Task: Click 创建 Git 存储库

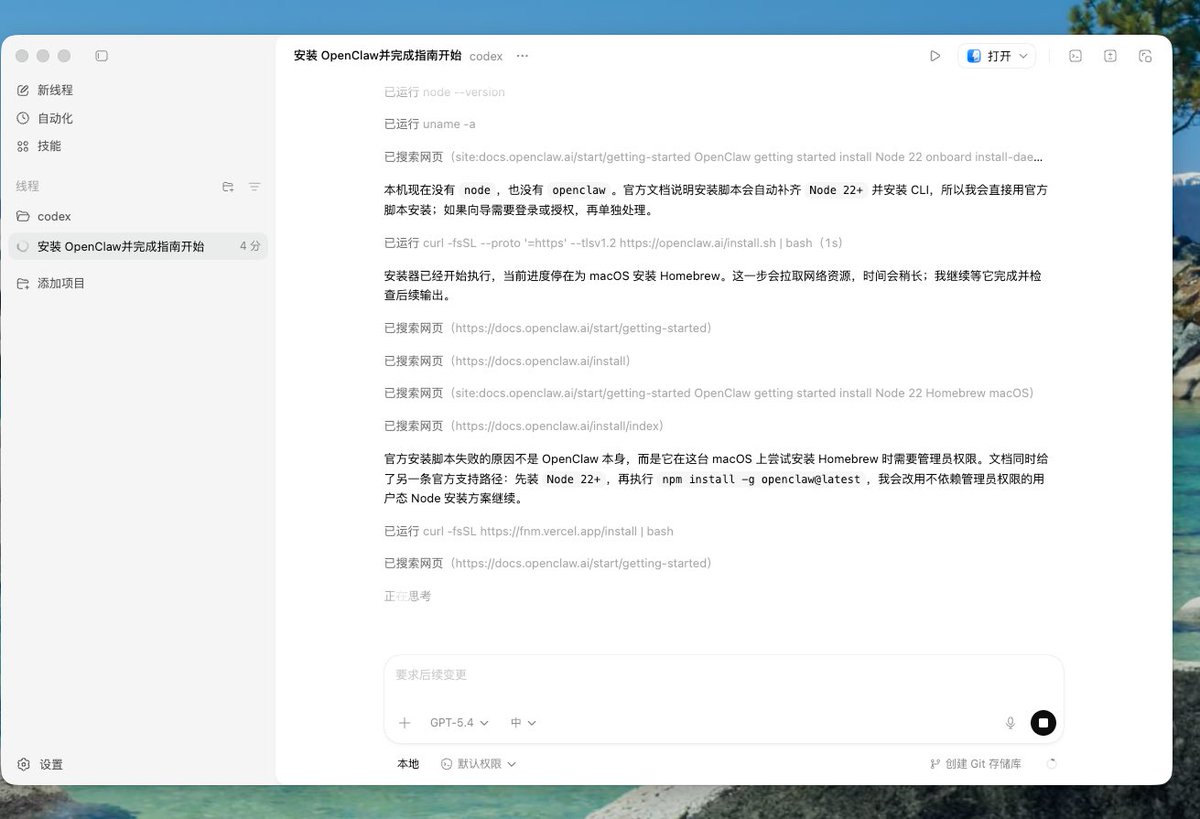Action: pyautogui.click(x=976, y=764)
